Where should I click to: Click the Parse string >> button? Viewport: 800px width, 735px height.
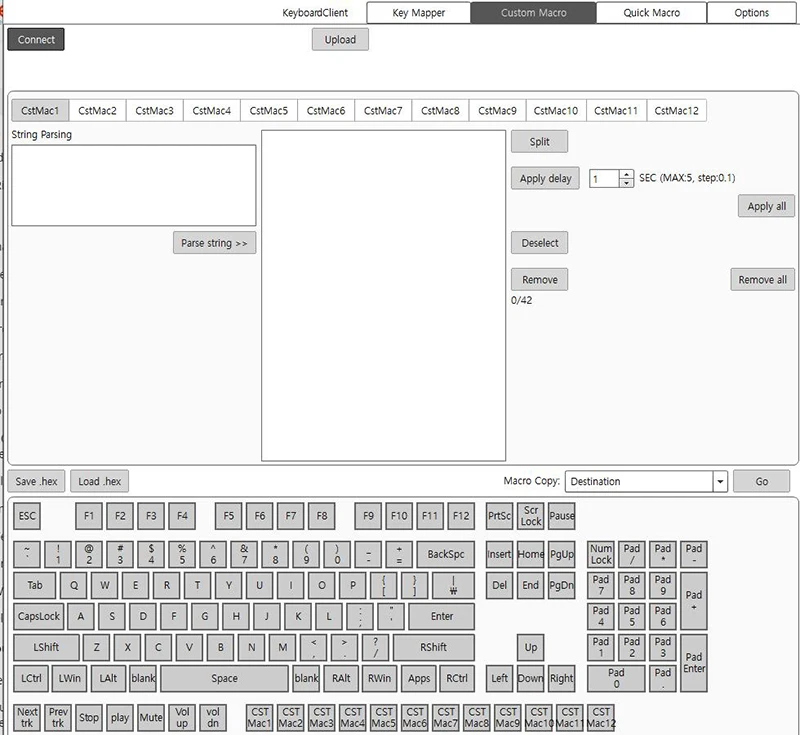point(214,243)
